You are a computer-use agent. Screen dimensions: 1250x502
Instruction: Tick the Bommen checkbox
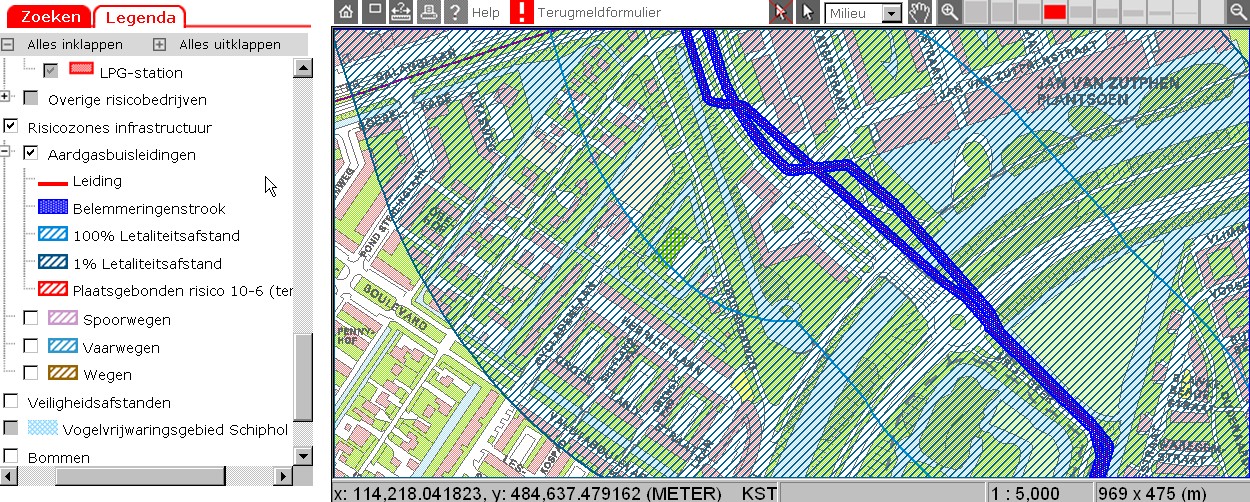[11, 457]
